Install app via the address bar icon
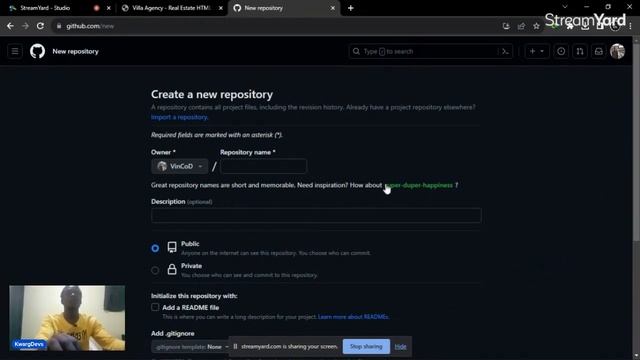 tap(506, 26)
